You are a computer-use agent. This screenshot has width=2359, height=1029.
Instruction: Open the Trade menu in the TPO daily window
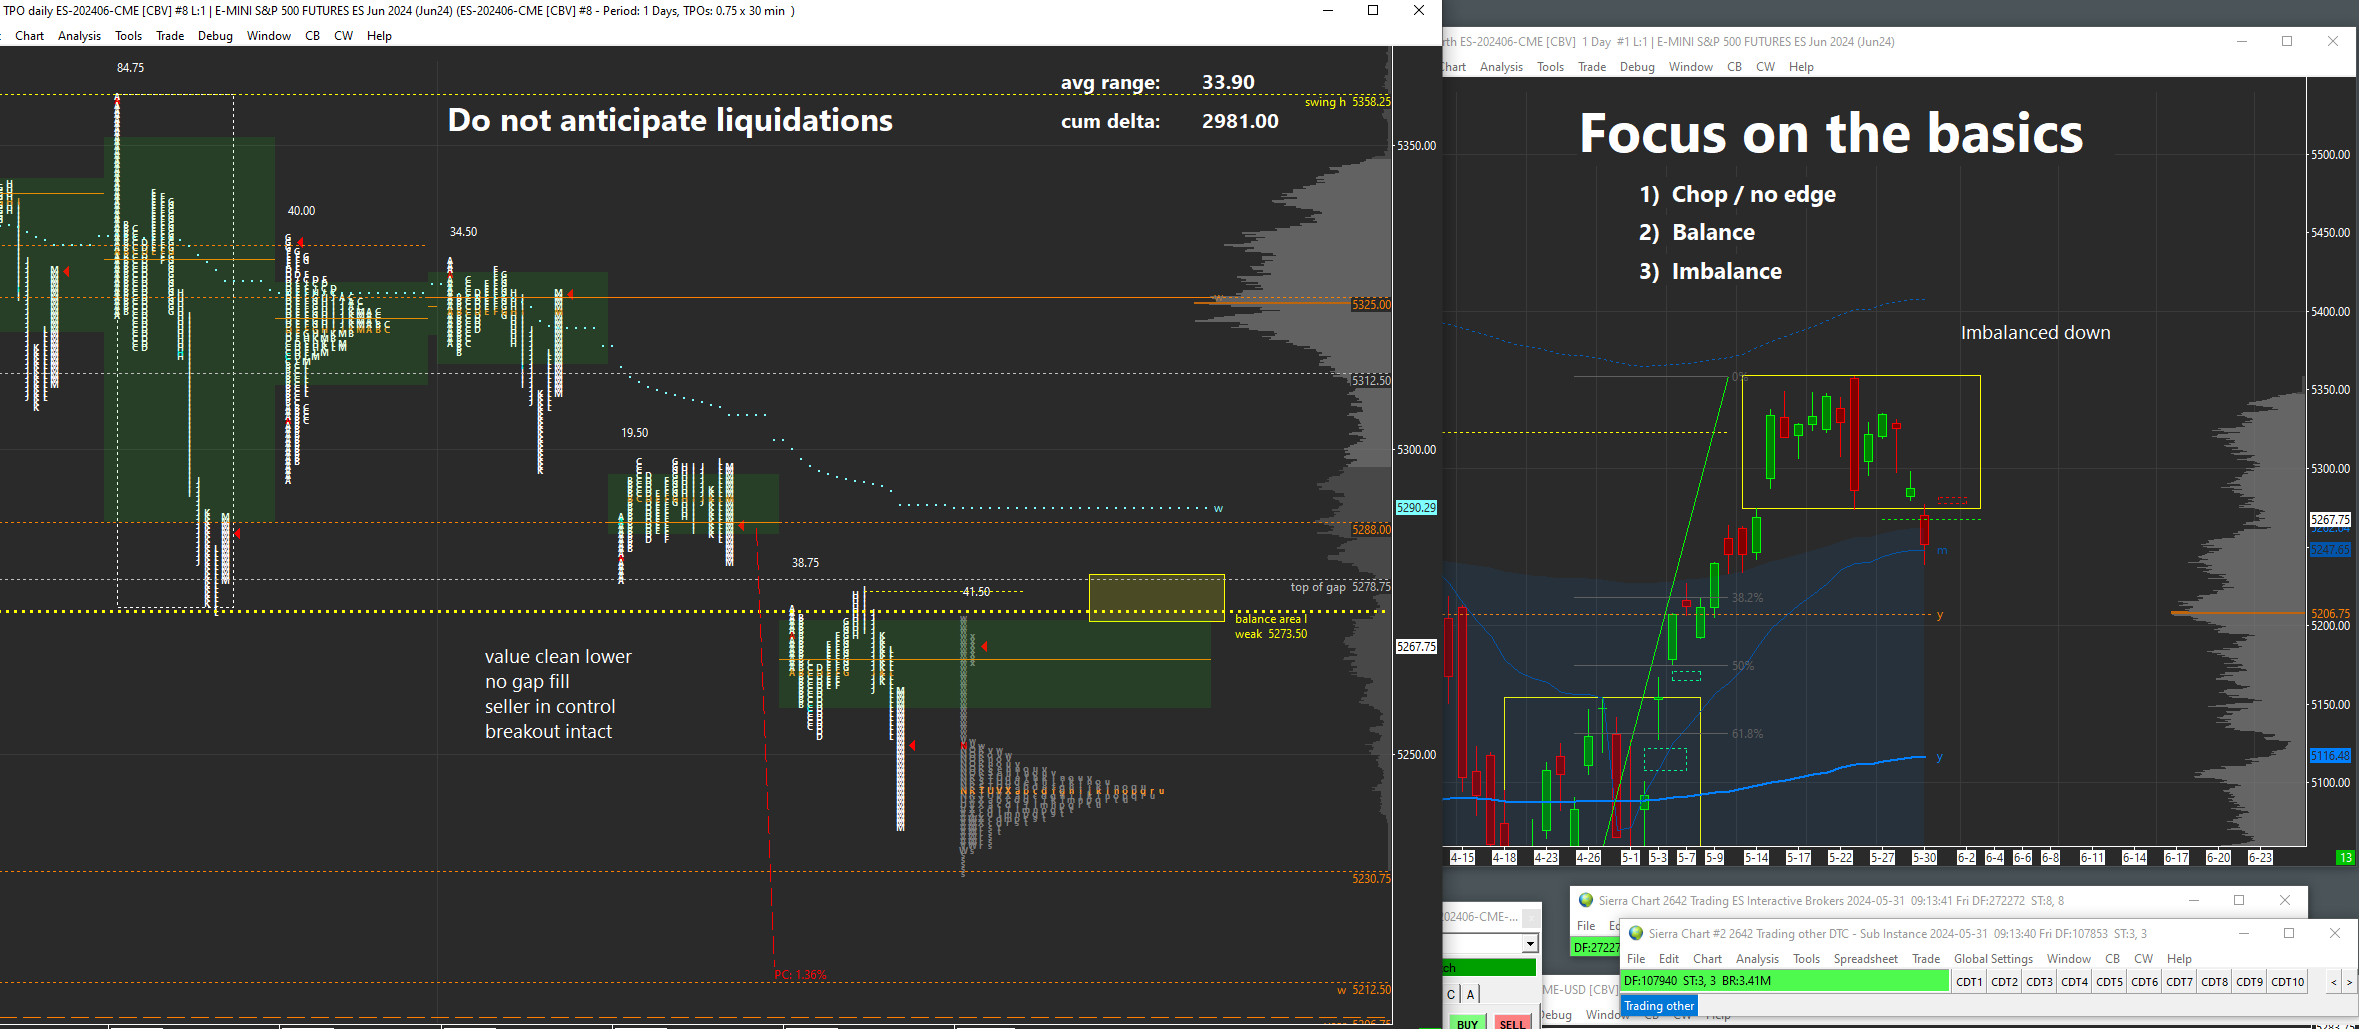tap(170, 36)
